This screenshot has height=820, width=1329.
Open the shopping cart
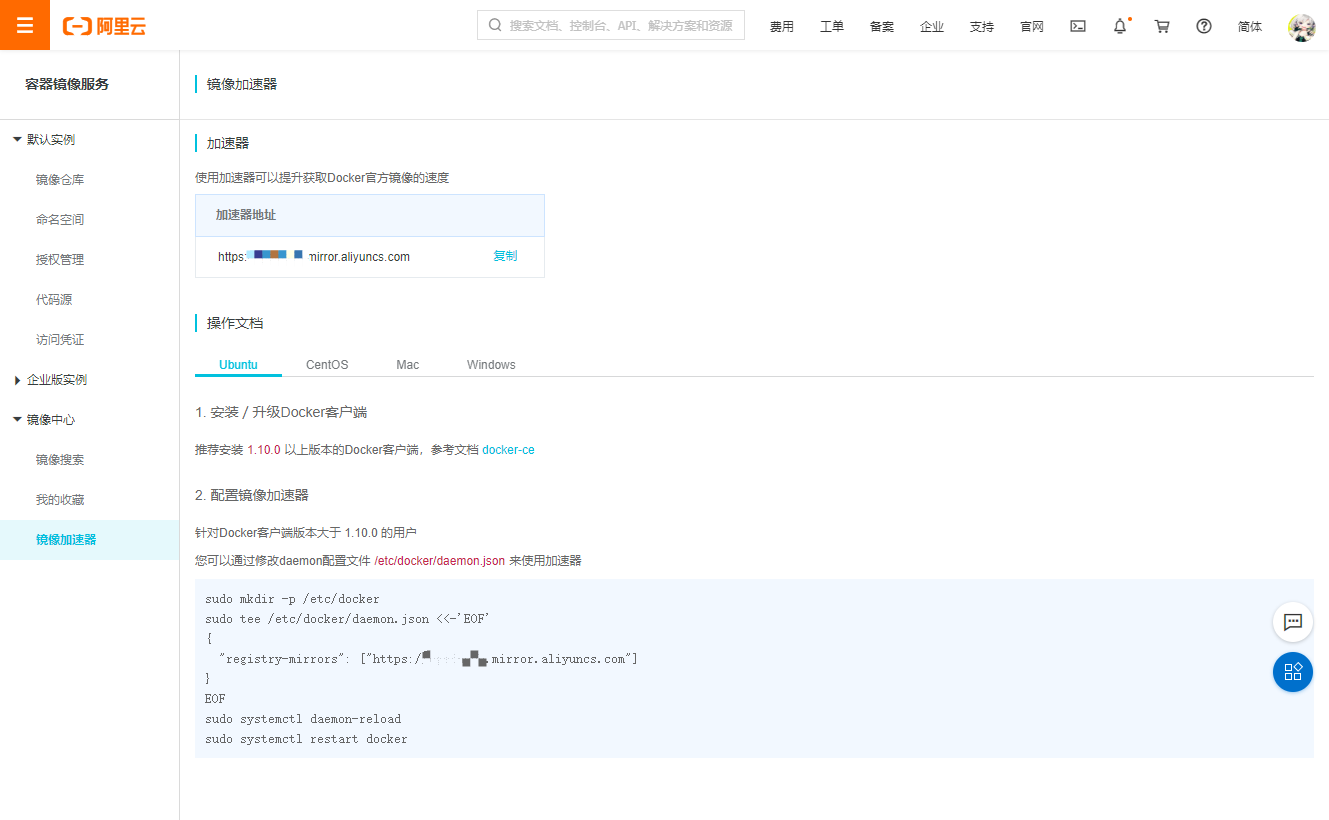(x=1162, y=26)
